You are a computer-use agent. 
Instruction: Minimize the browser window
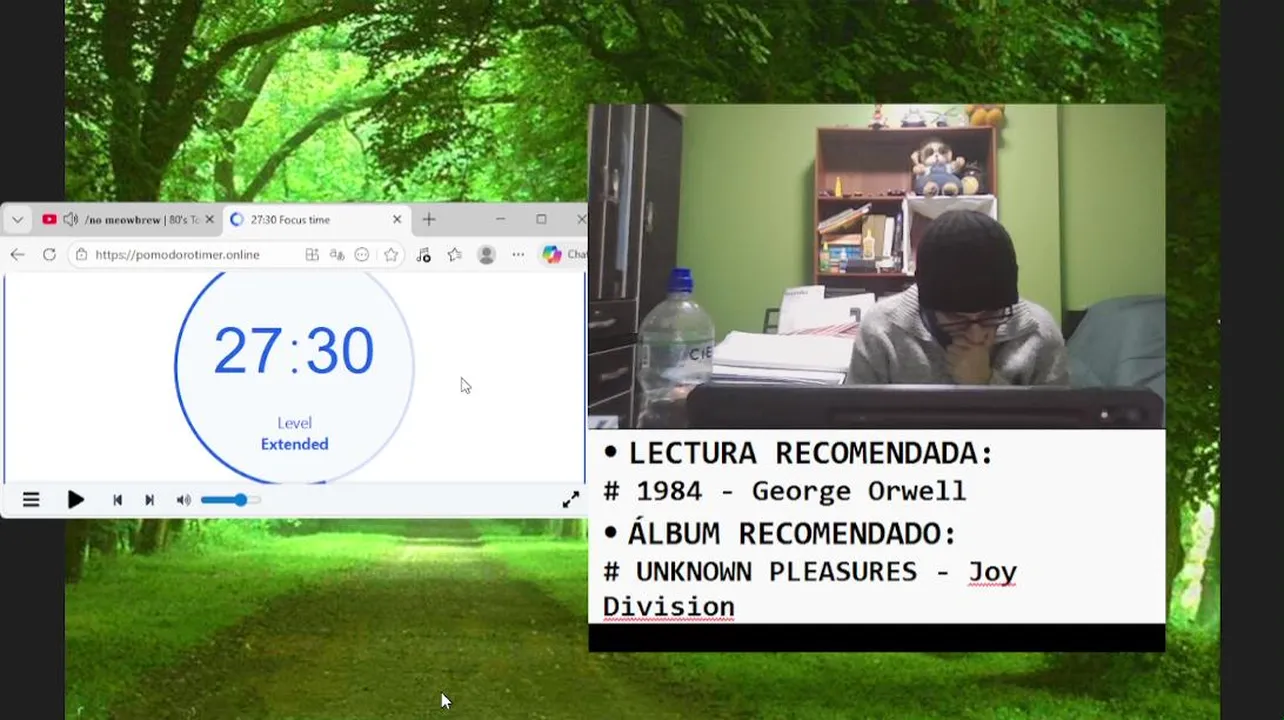500,219
